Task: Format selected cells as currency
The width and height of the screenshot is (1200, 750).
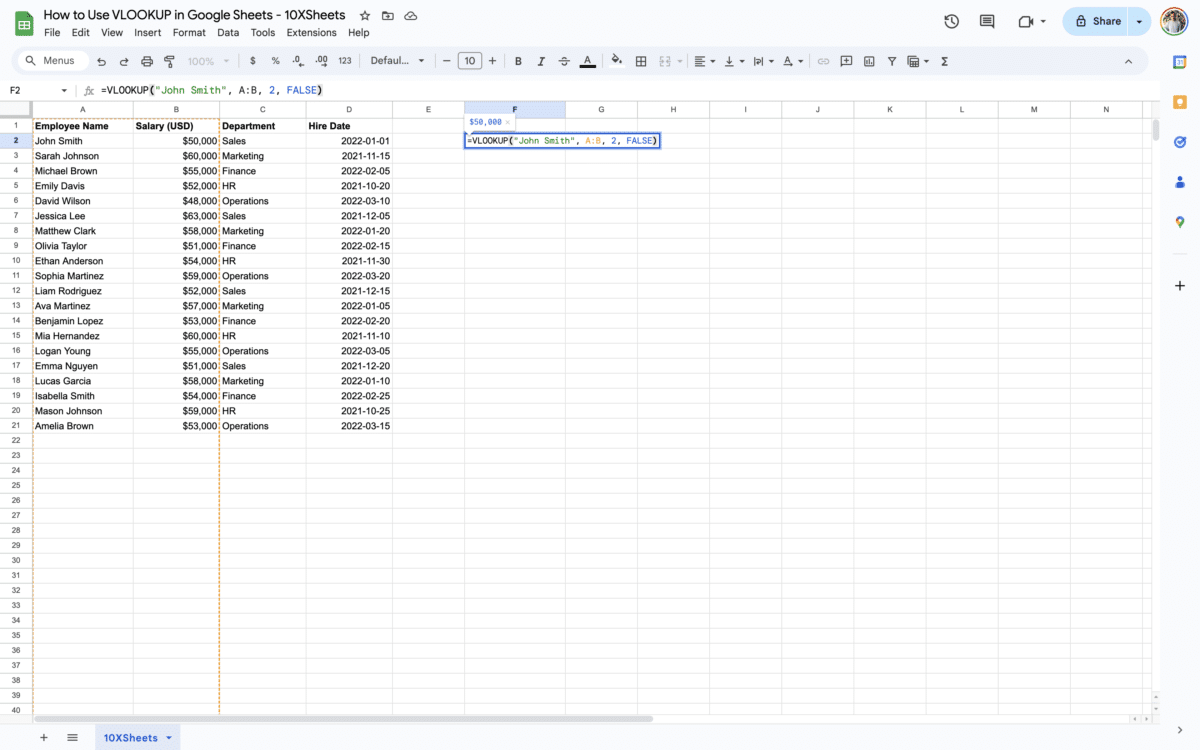Action: point(253,61)
